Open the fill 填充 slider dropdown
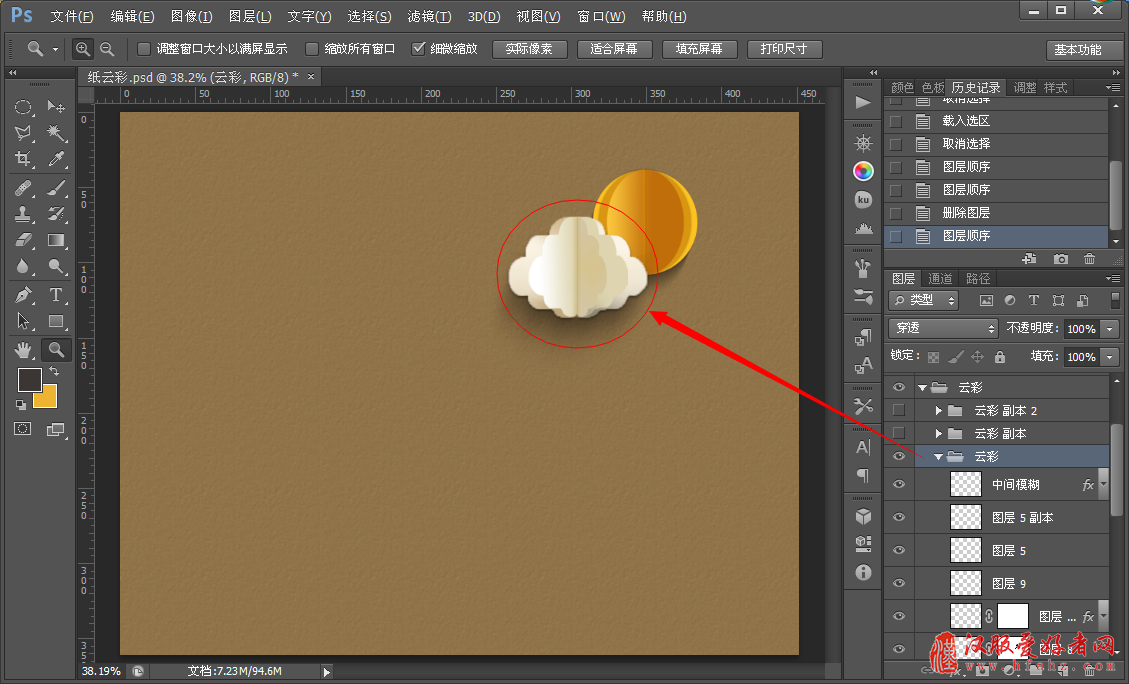 pyautogui.click(x=1110, y=356)
